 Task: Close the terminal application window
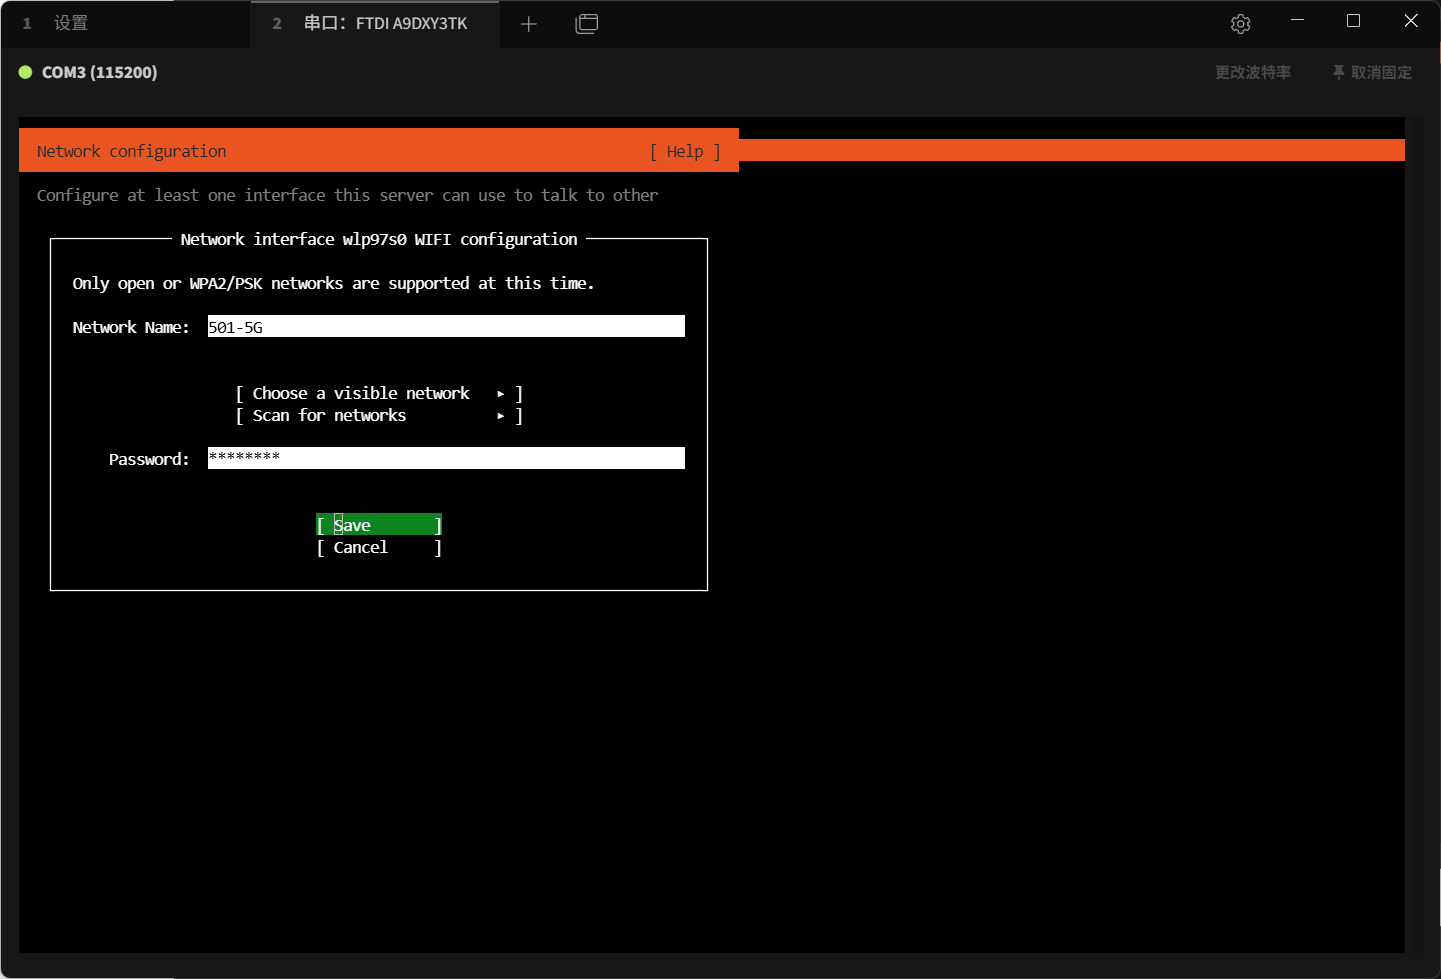(x=1411, y=21)
